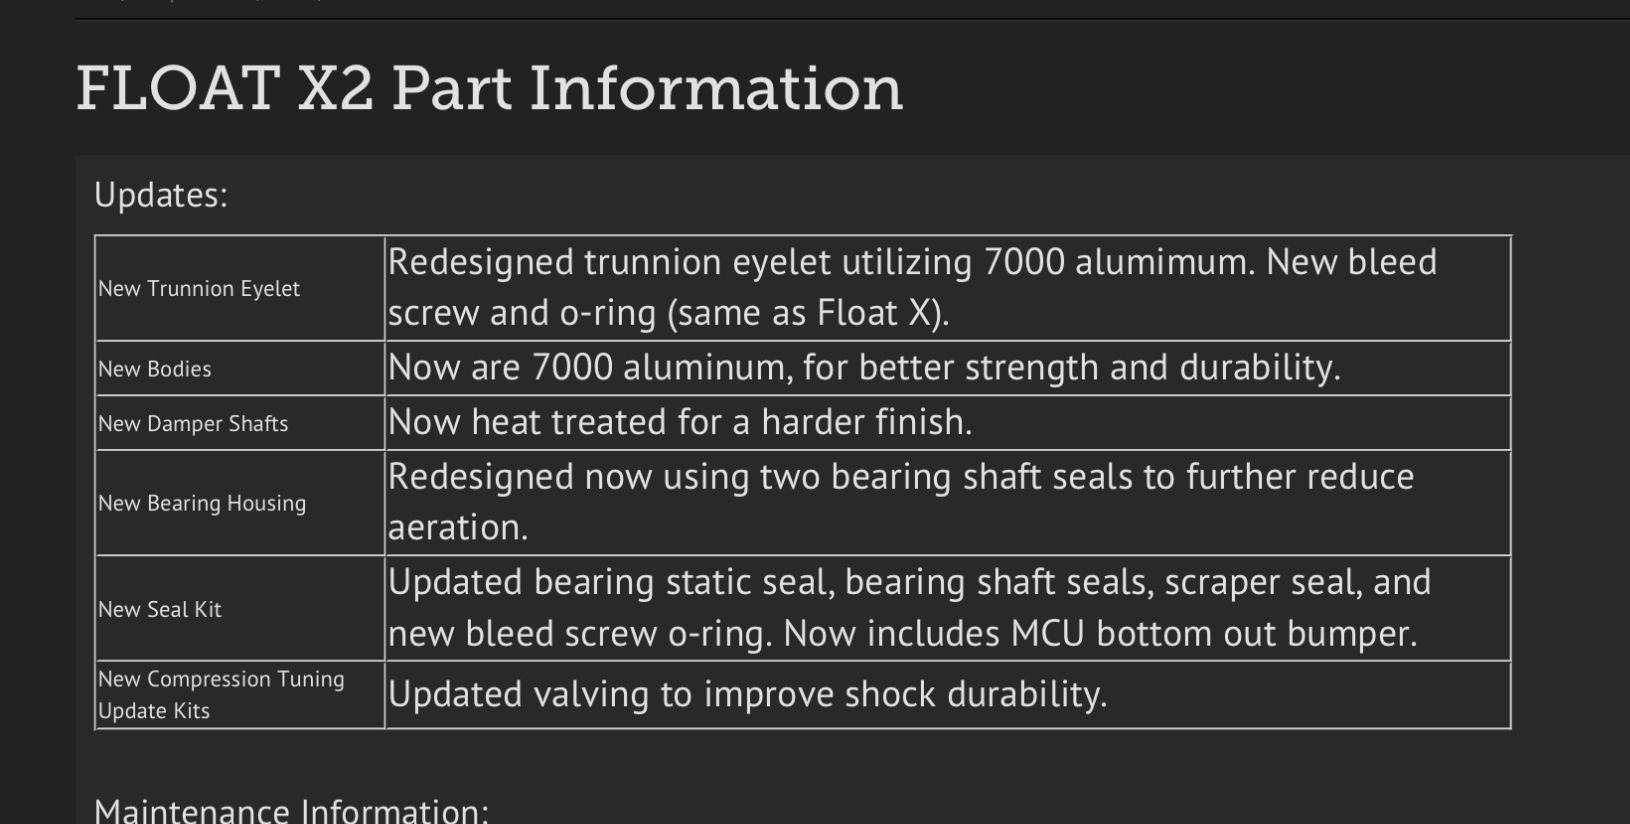Click the 7000 aluminum strength and durability description
1630x824 pixels.
click(x=863, y=368)
